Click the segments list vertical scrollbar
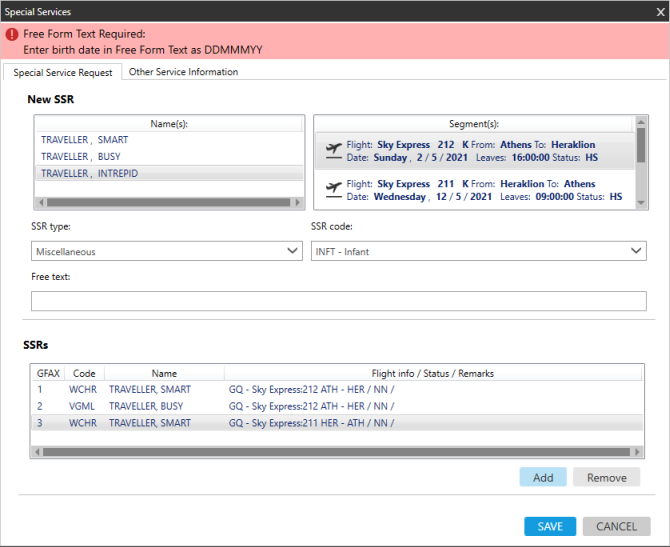Image resolution: width=670 pixels, height=547 pixels. tap(640, 150)
